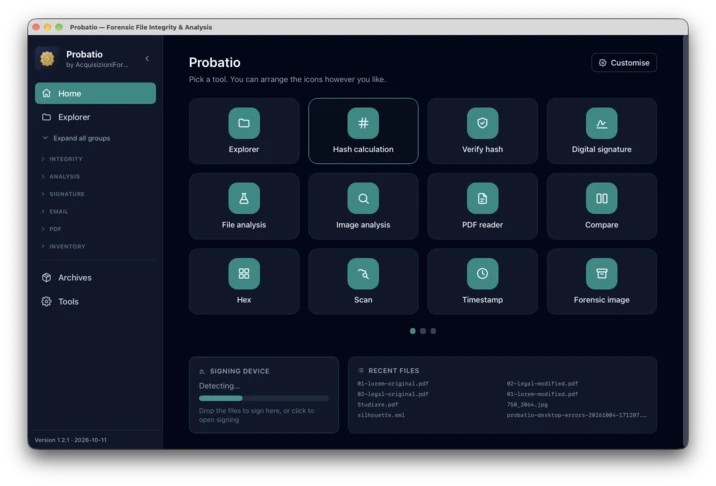
Task: Open the Hex viewer grid icon
Action: (244, 274)
